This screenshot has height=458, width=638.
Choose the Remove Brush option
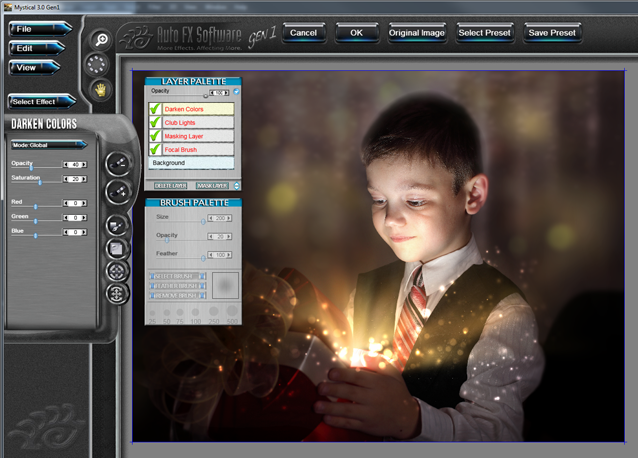click(178, 296)
